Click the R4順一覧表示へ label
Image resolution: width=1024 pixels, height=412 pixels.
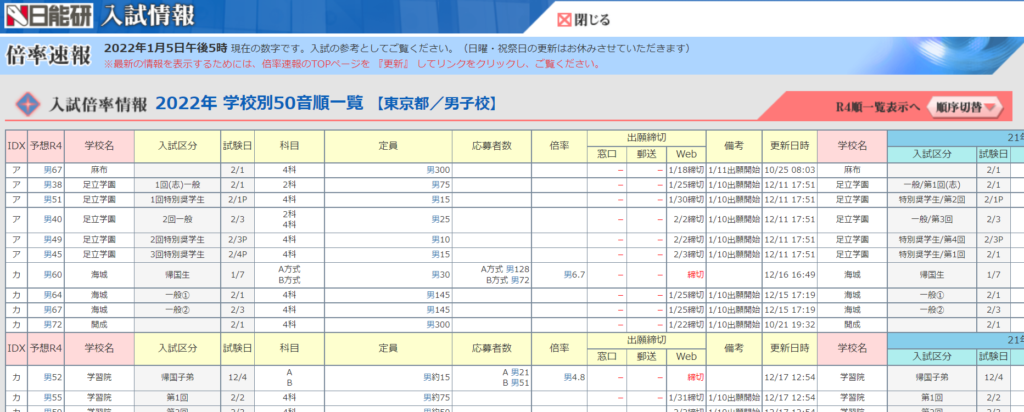coord(878,108)
